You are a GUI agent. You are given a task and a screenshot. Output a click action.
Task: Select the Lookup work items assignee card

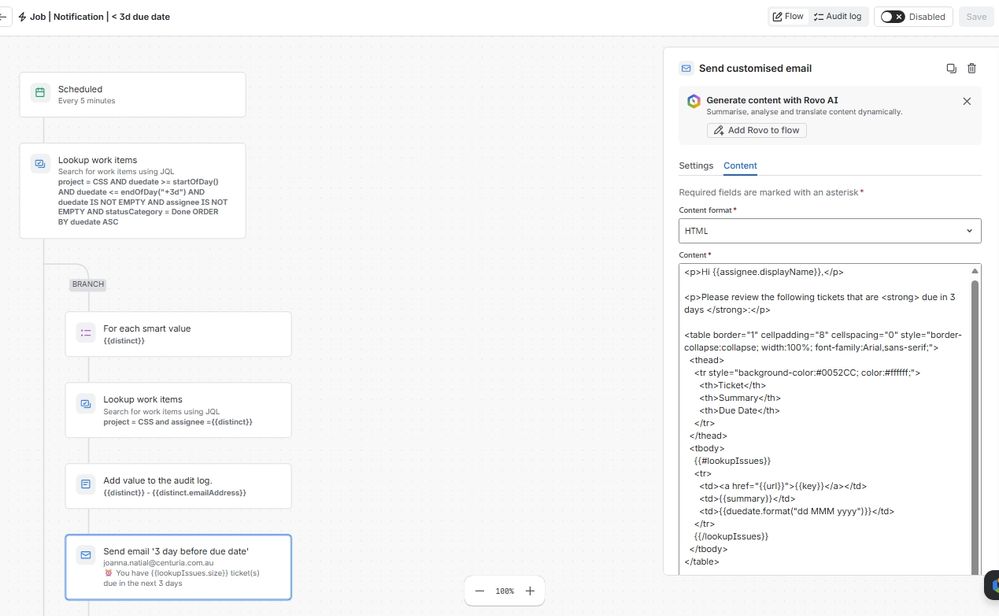pyautogui.click(x=178, y=410)
